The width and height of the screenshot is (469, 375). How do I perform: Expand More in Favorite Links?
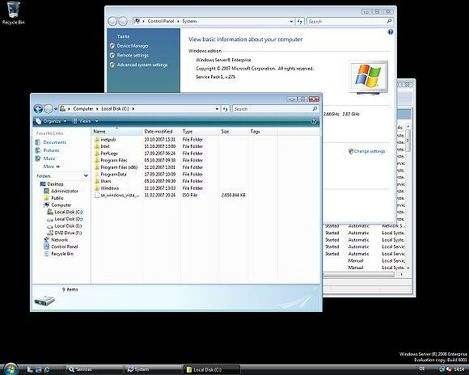click(51, 166)
